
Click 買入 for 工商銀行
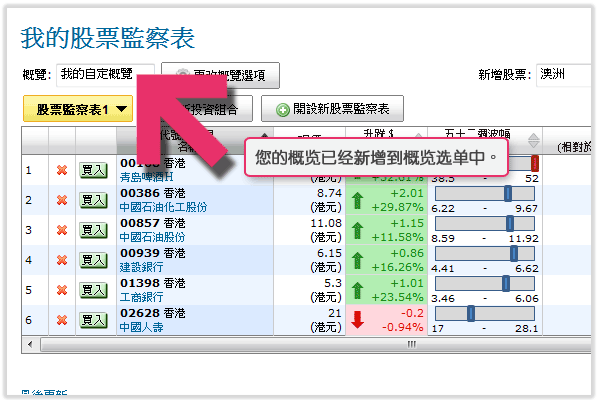(93, 290)
